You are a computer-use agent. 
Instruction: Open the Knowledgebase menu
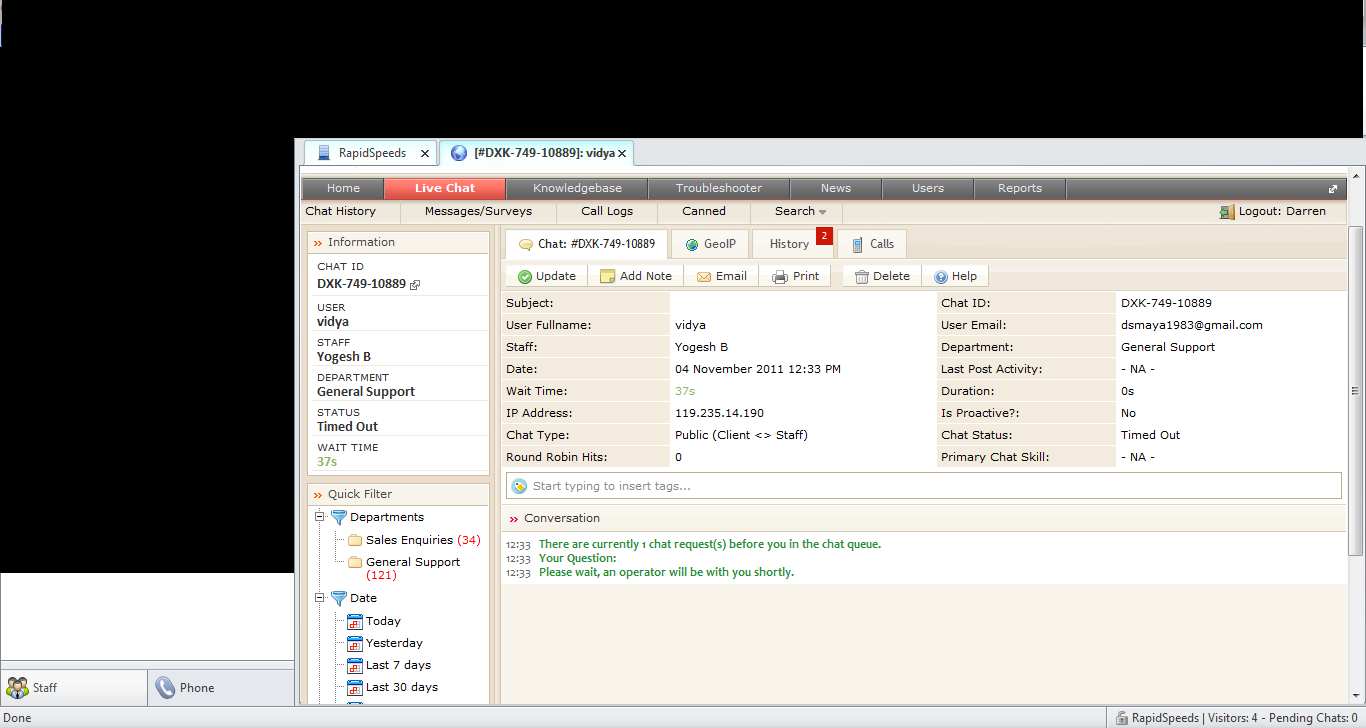(577, 188)
